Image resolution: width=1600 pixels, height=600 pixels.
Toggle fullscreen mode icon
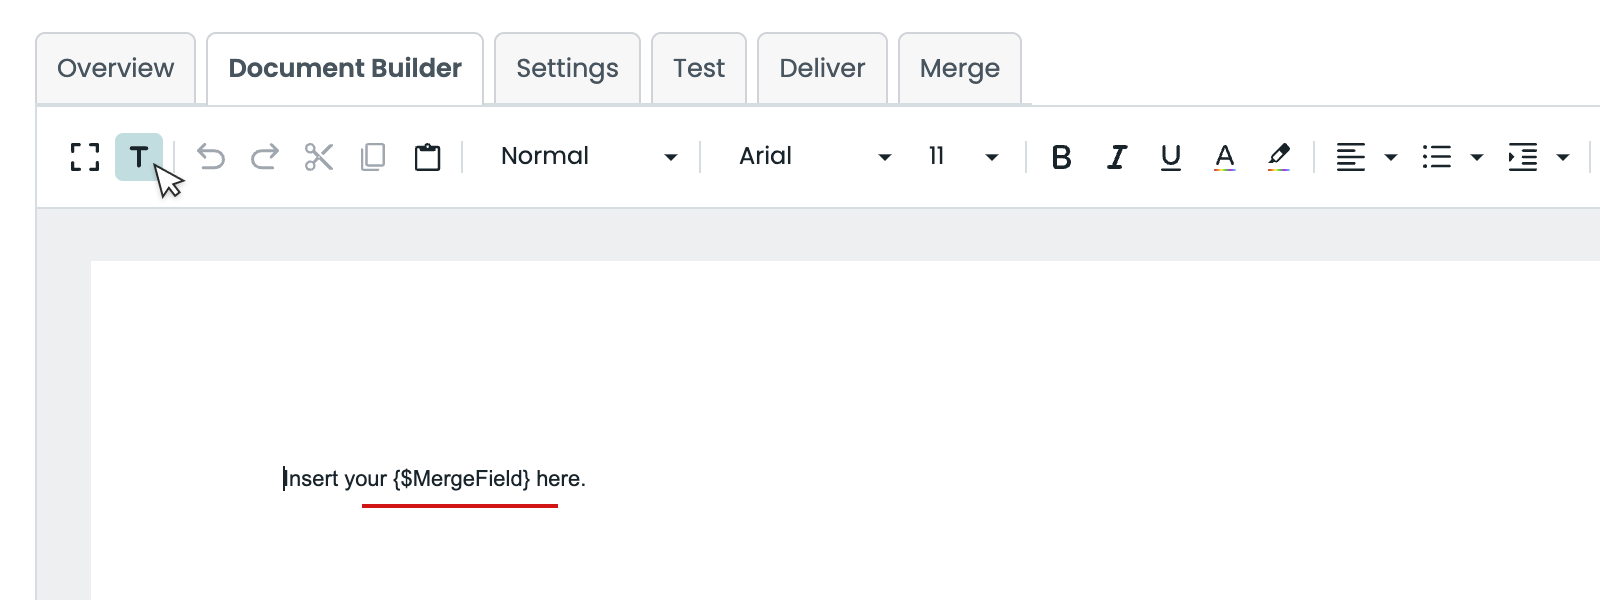coord(85,157)
